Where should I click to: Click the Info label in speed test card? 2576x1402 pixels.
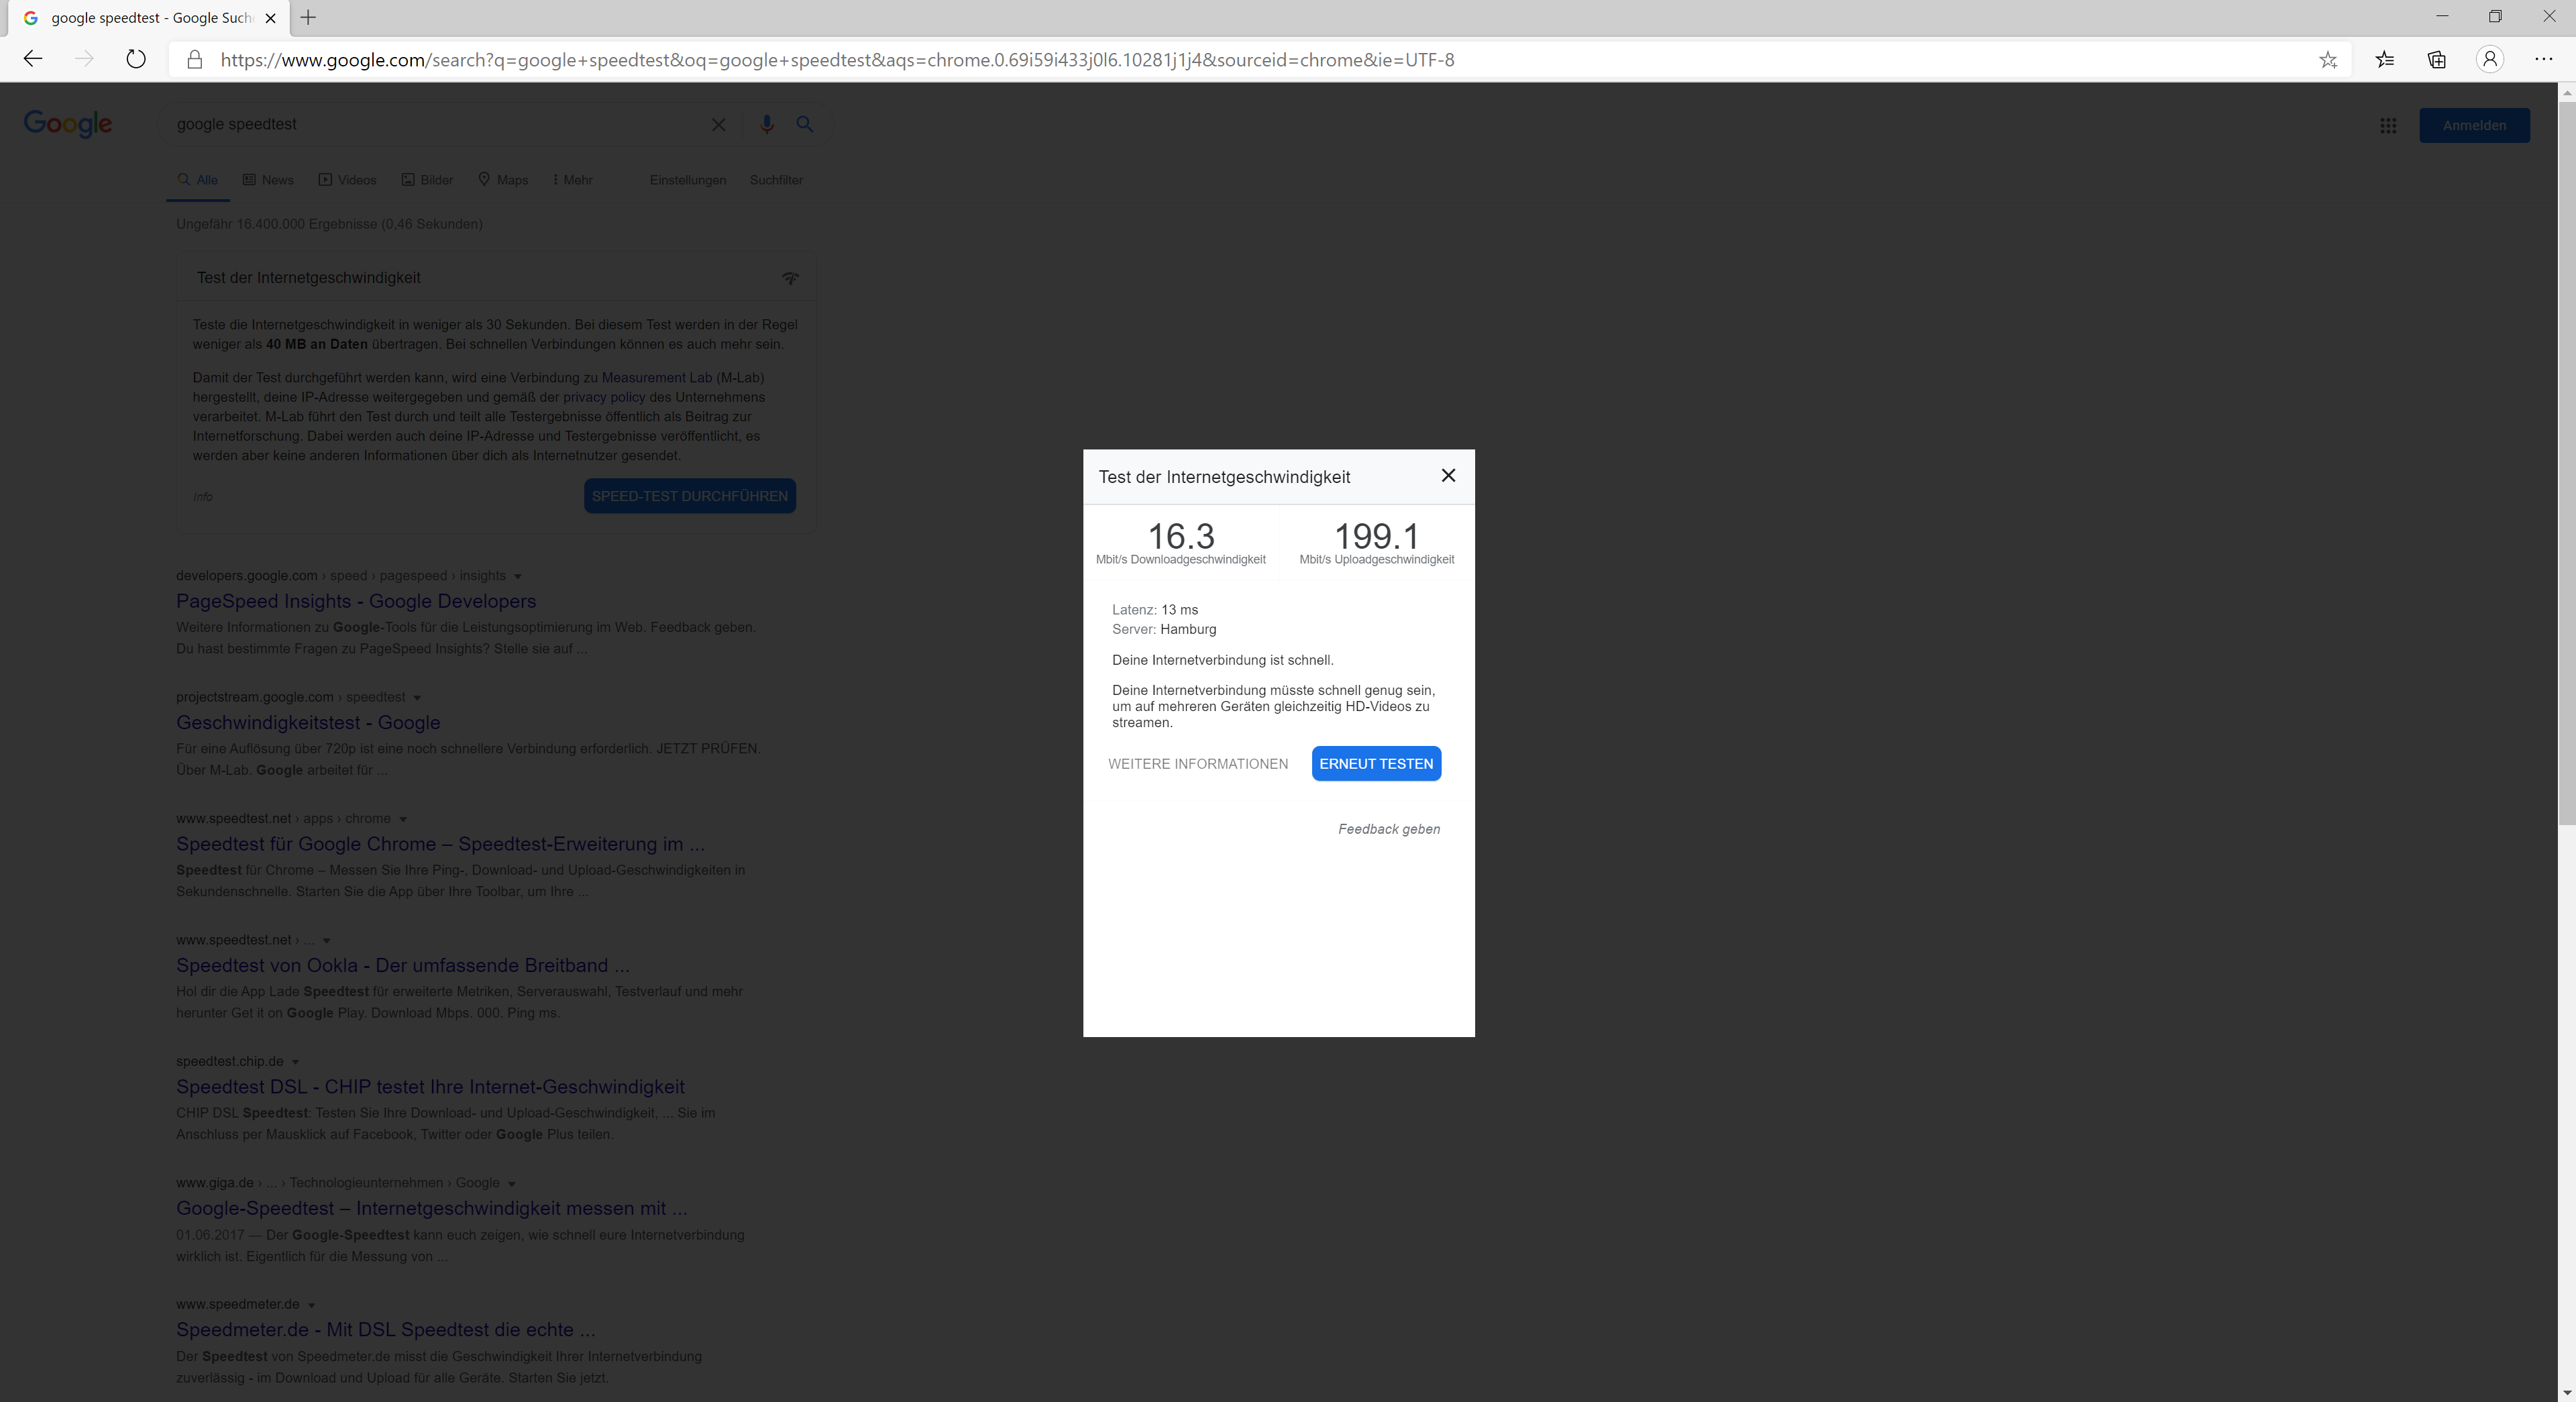[x=202, y=497]
